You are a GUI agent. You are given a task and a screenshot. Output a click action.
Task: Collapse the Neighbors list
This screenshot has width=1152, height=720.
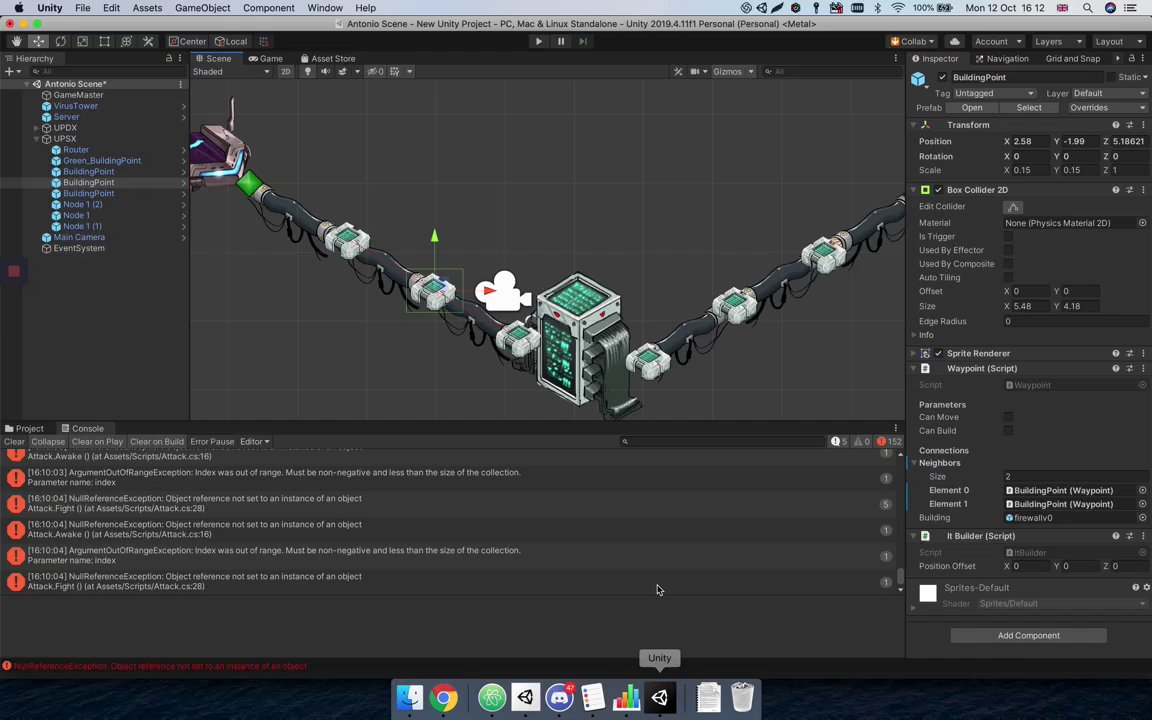[x=914, y=463]
